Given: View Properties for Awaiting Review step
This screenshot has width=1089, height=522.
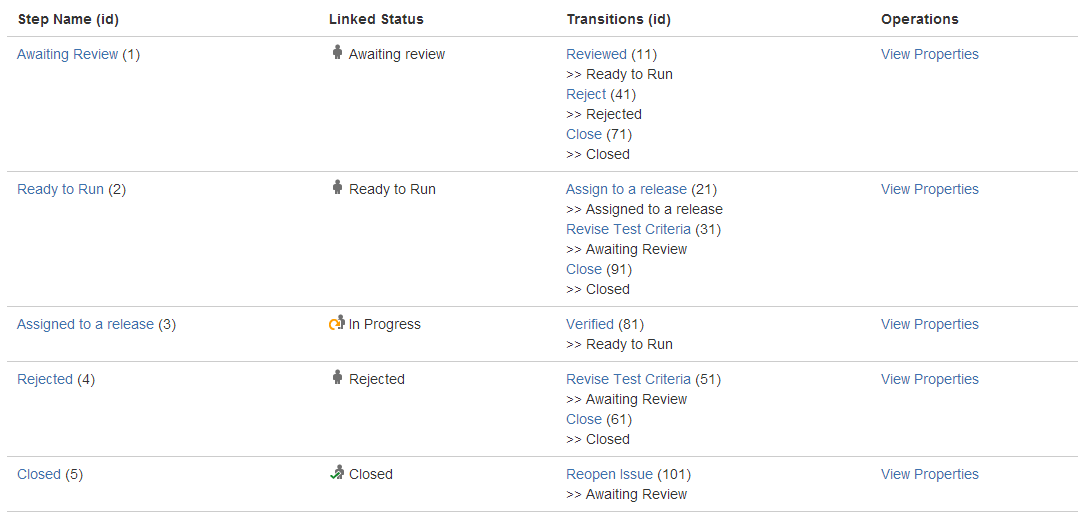Looking at the screenshot, I should (x=930, y=54).
